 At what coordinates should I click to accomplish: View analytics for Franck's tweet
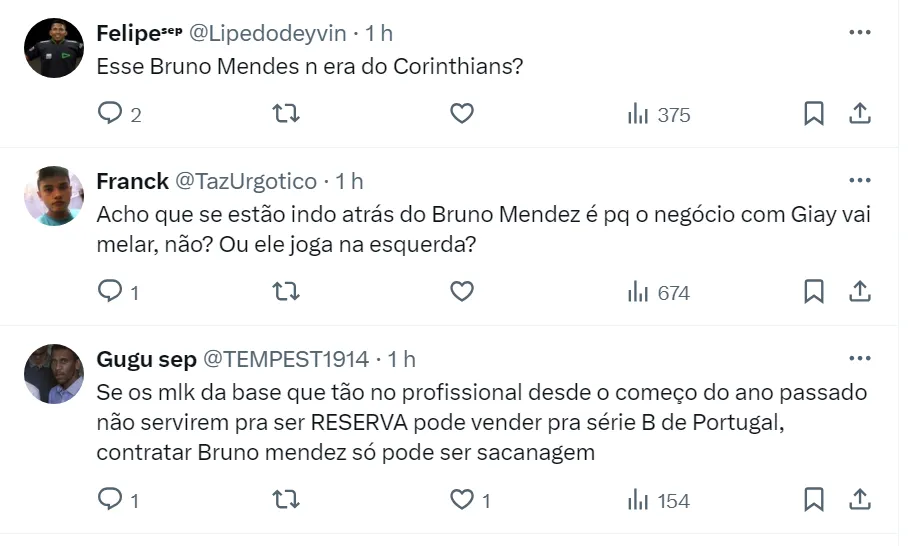[658, 292]
